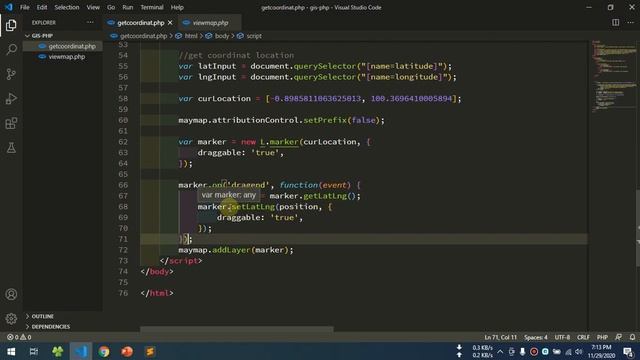Click the split editor icon
Viewport: 640px width, 360px height.
pyautogui.click(x=616, y=22)
